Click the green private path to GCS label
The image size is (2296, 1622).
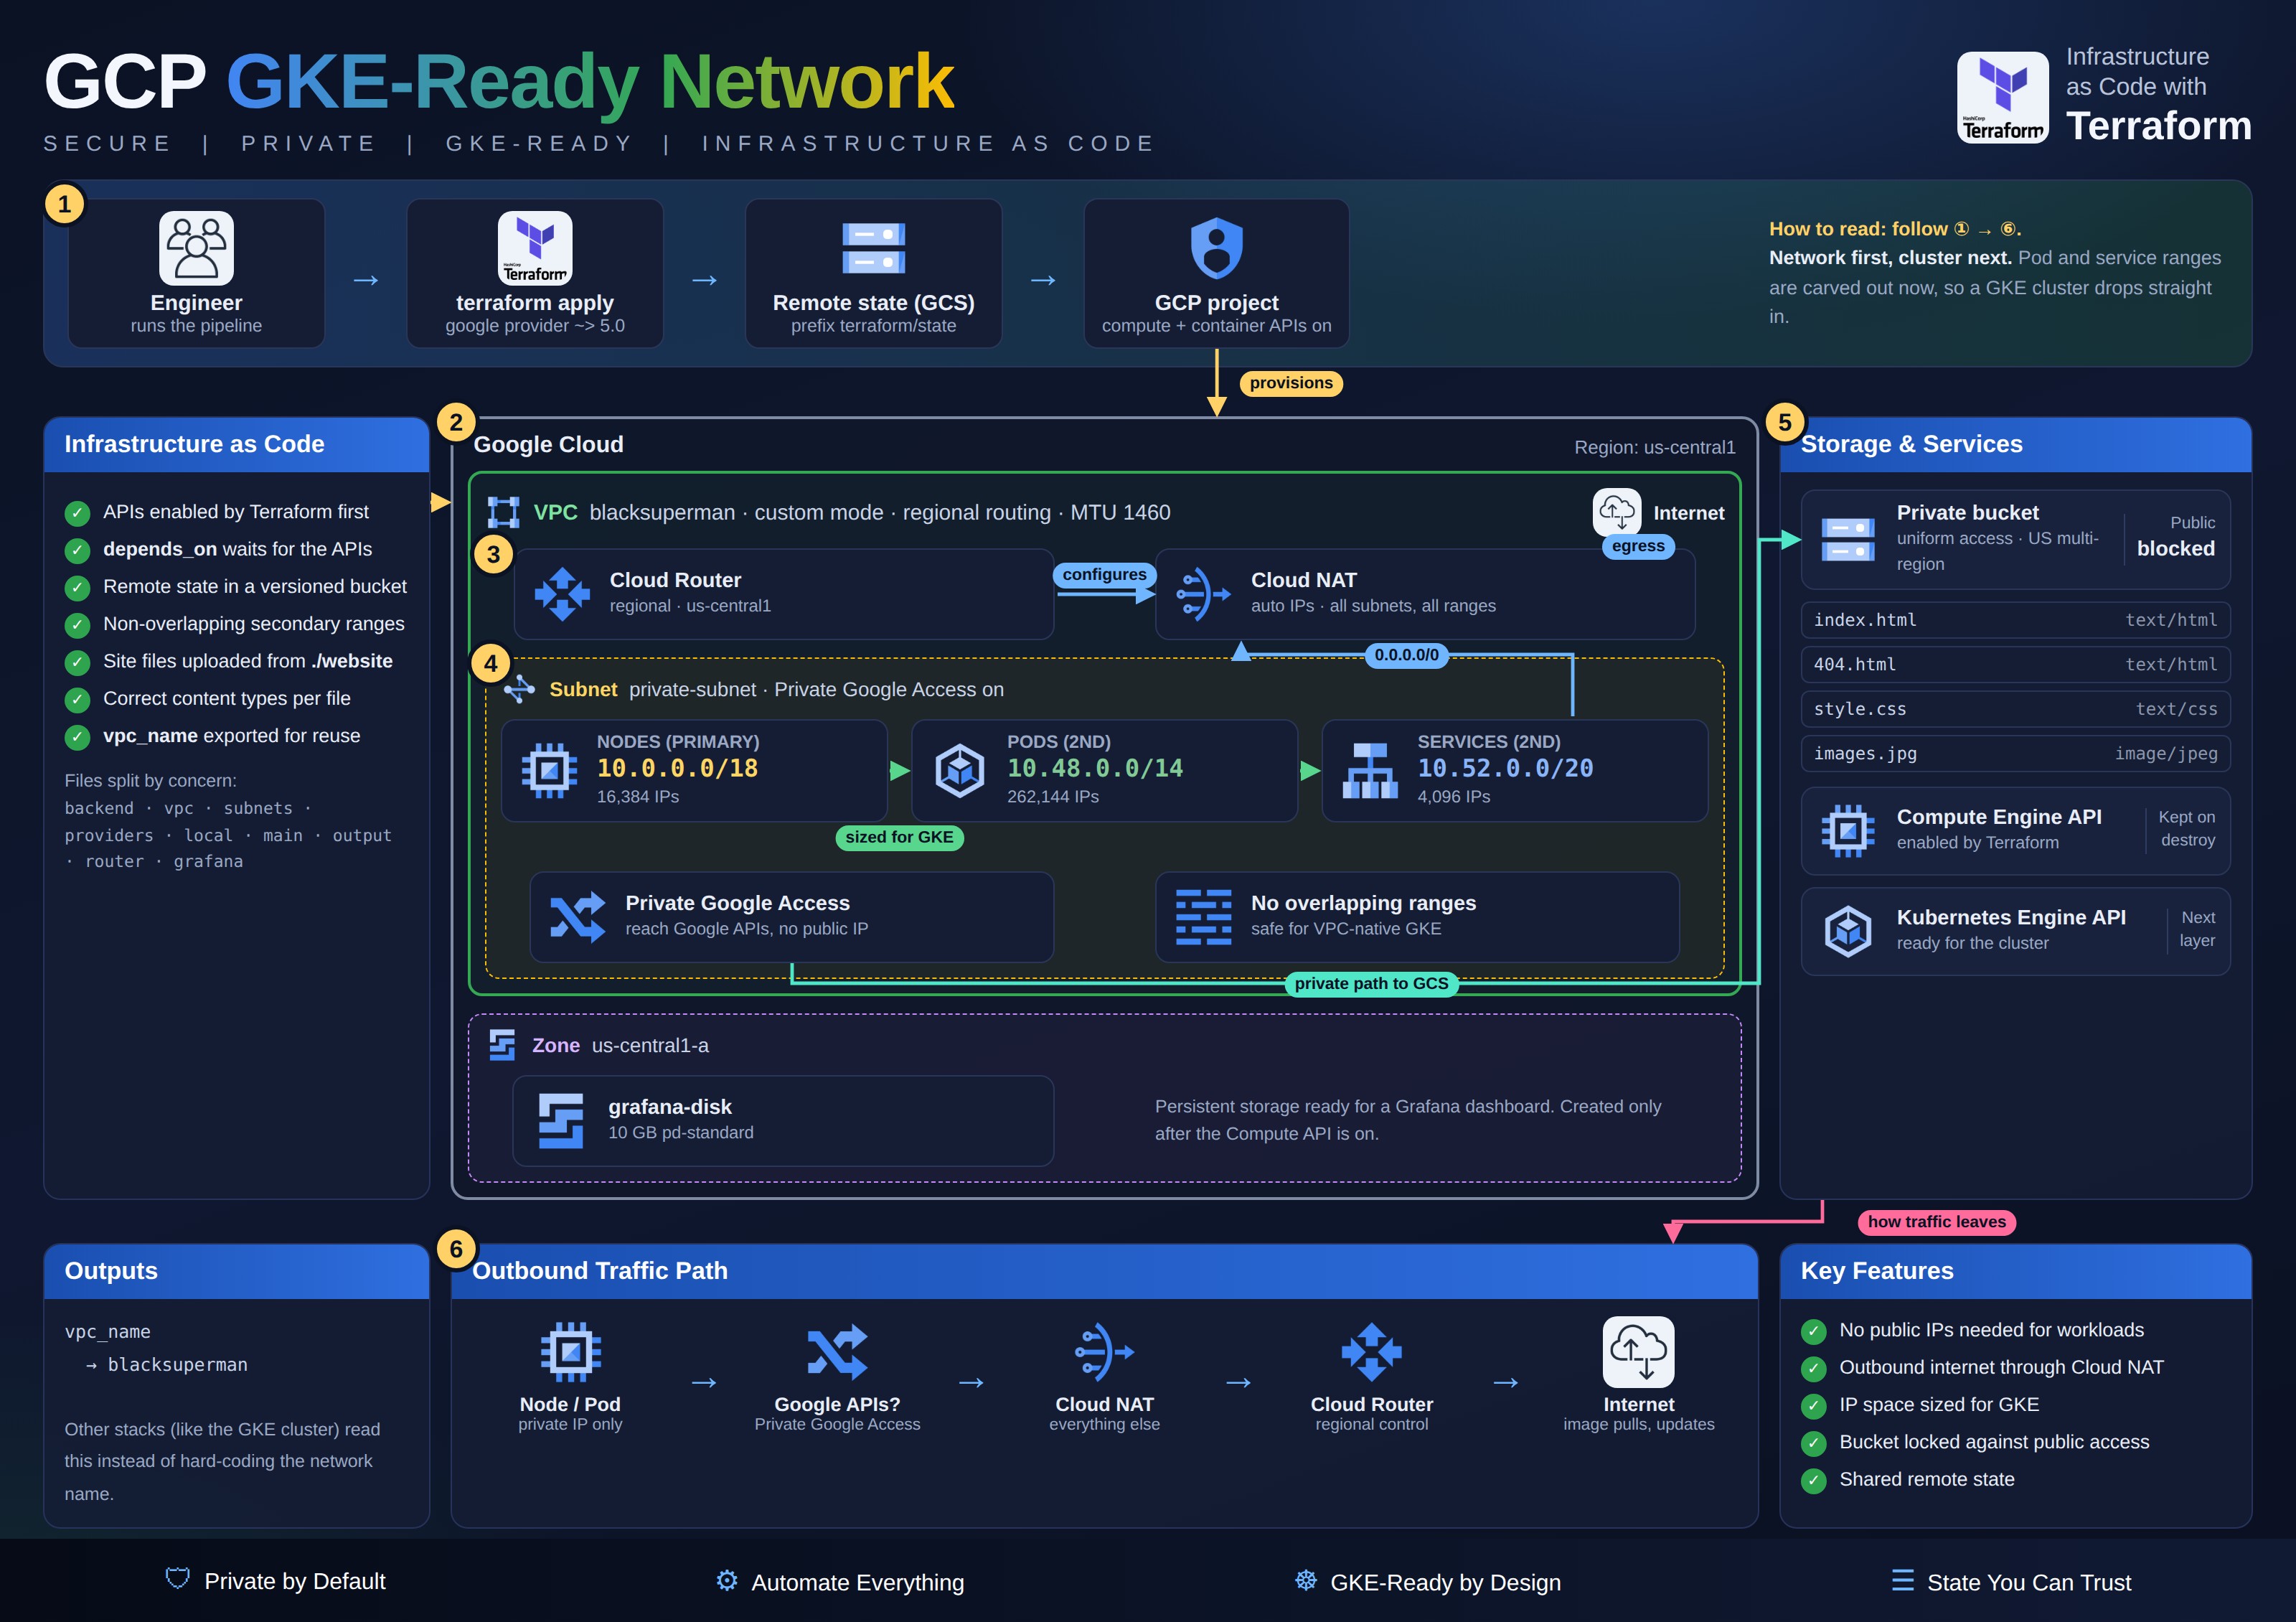[x=1371, y=984]
